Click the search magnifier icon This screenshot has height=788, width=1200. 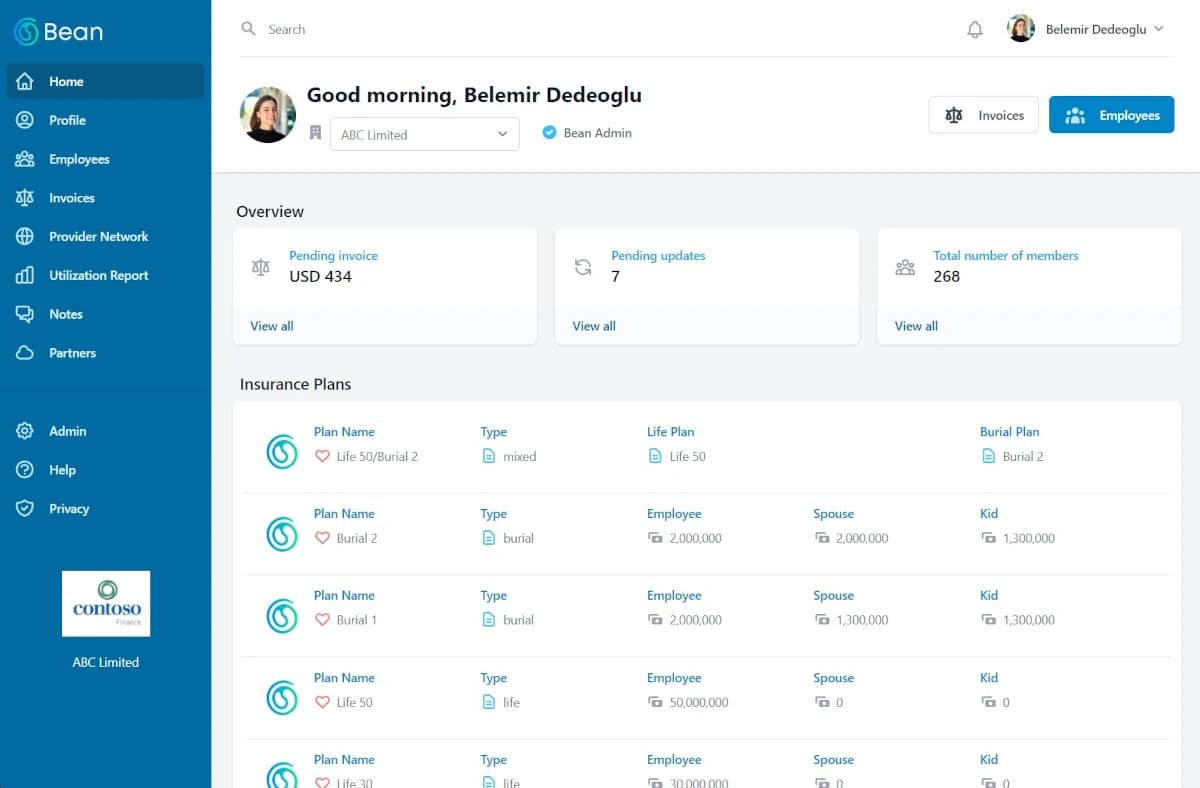(249, 29)
